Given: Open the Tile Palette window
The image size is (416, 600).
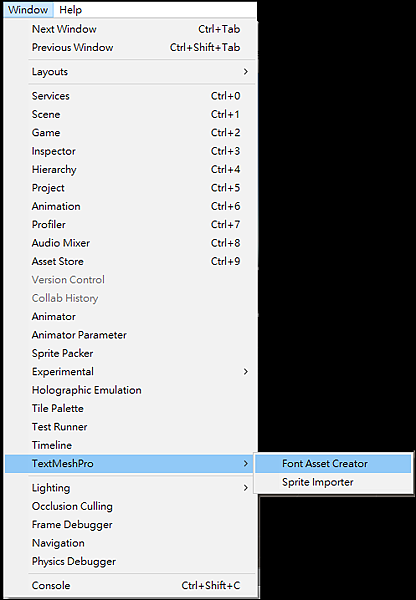Looking at the screenshot, I should point(130,408).
